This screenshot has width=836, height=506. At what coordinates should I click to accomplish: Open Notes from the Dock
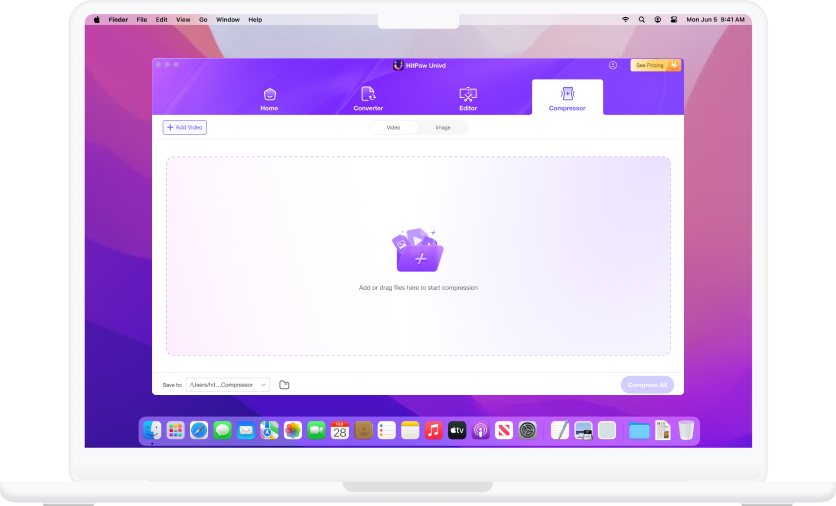410,430
